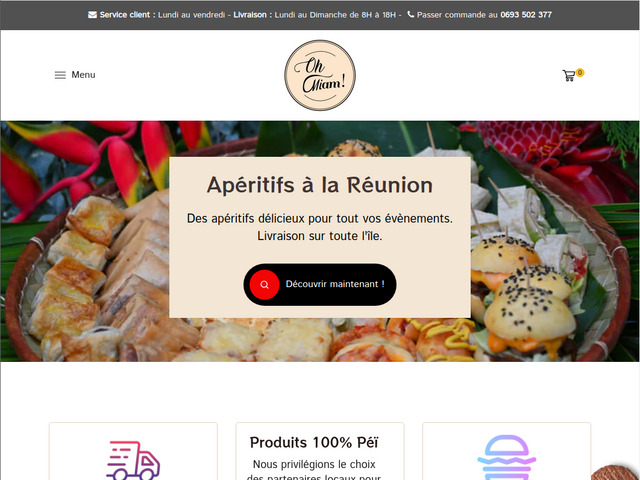Open the shopping cart icon
The height and width of the screenshot is (480, 640).
pos(569,76)
